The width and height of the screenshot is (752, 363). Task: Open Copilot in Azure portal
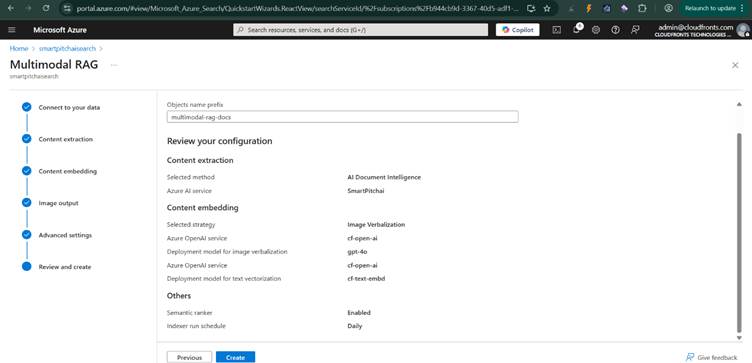pyautogui.click(x=517, y=30)
